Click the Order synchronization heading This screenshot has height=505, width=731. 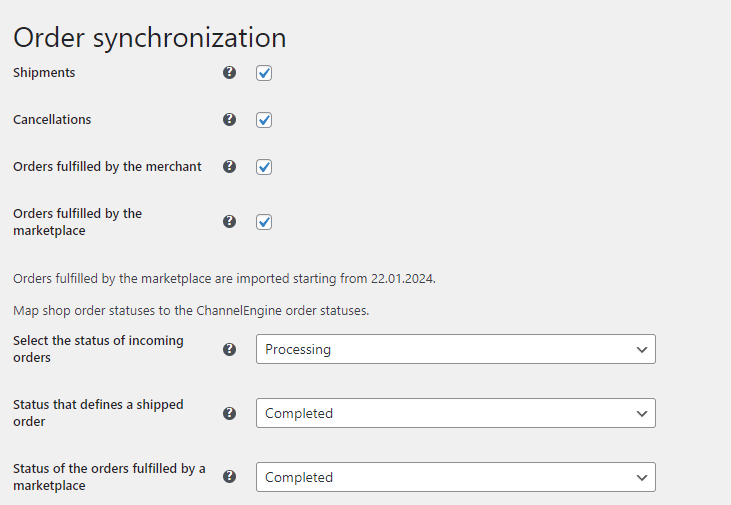(150, 37)
